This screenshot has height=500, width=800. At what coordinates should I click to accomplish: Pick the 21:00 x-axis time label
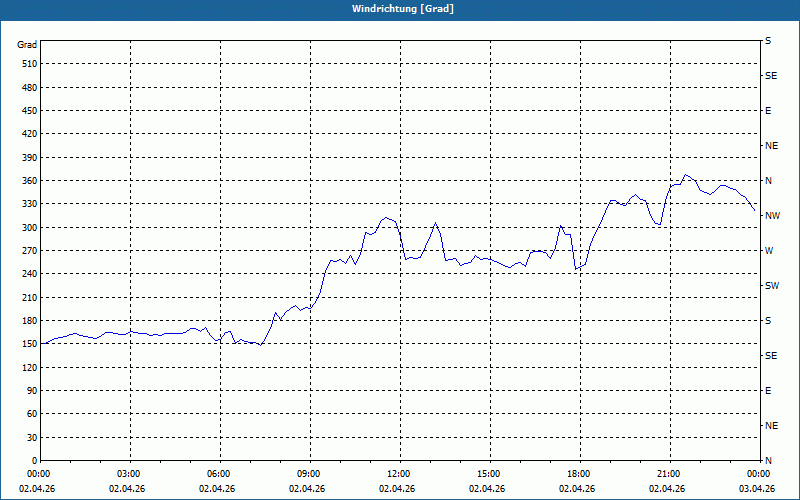point(669,474)
